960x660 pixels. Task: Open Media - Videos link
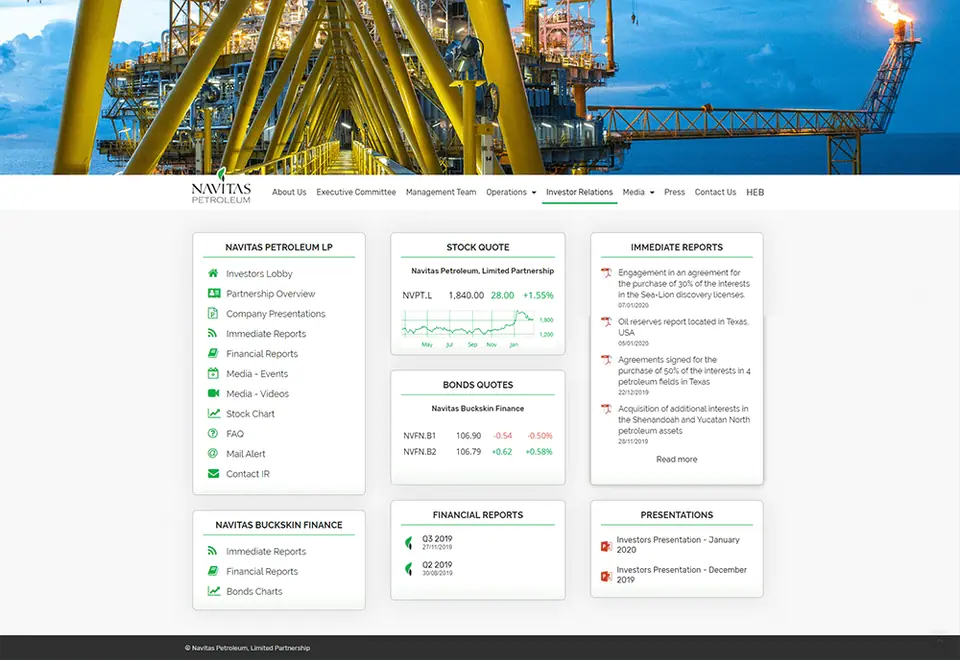click(x=257, y=394)
